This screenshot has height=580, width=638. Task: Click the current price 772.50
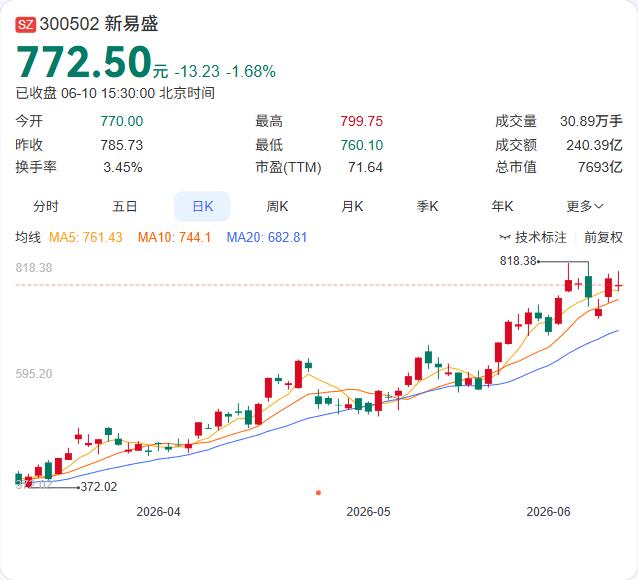(x=84, y=62)
